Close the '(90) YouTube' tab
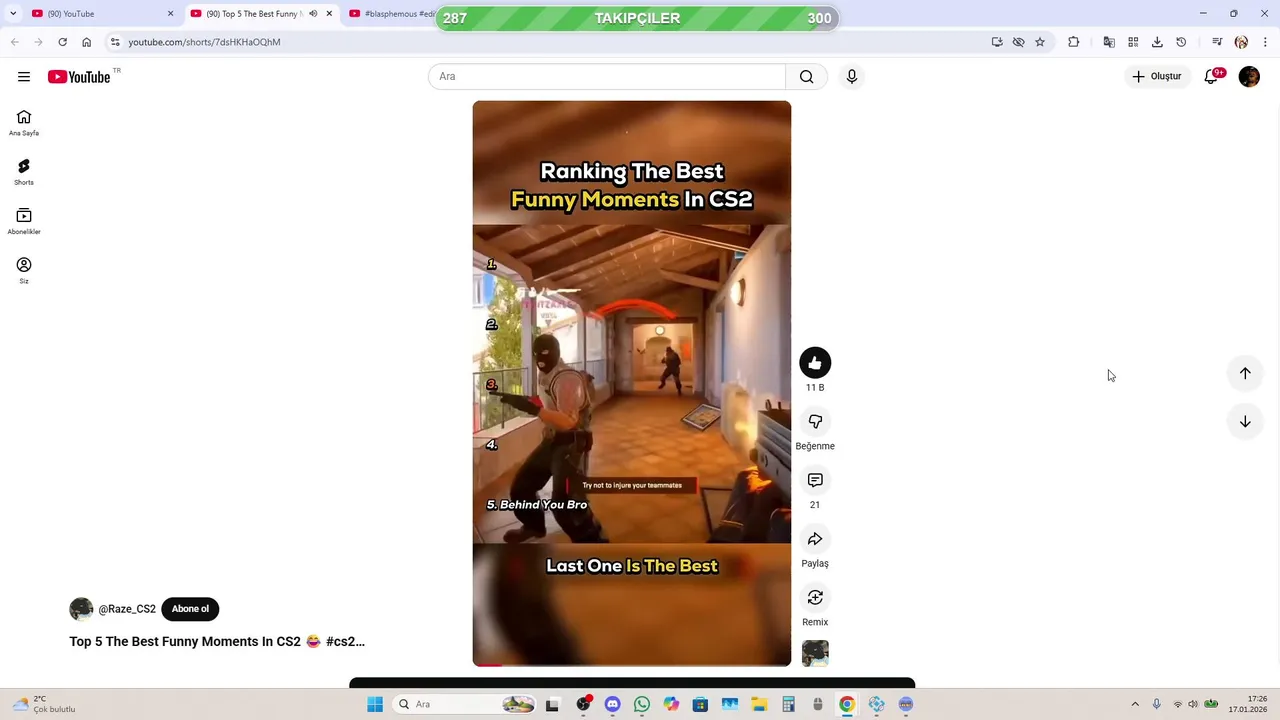The height and width of the screenshot is (720, 1280). coord(170,14)
